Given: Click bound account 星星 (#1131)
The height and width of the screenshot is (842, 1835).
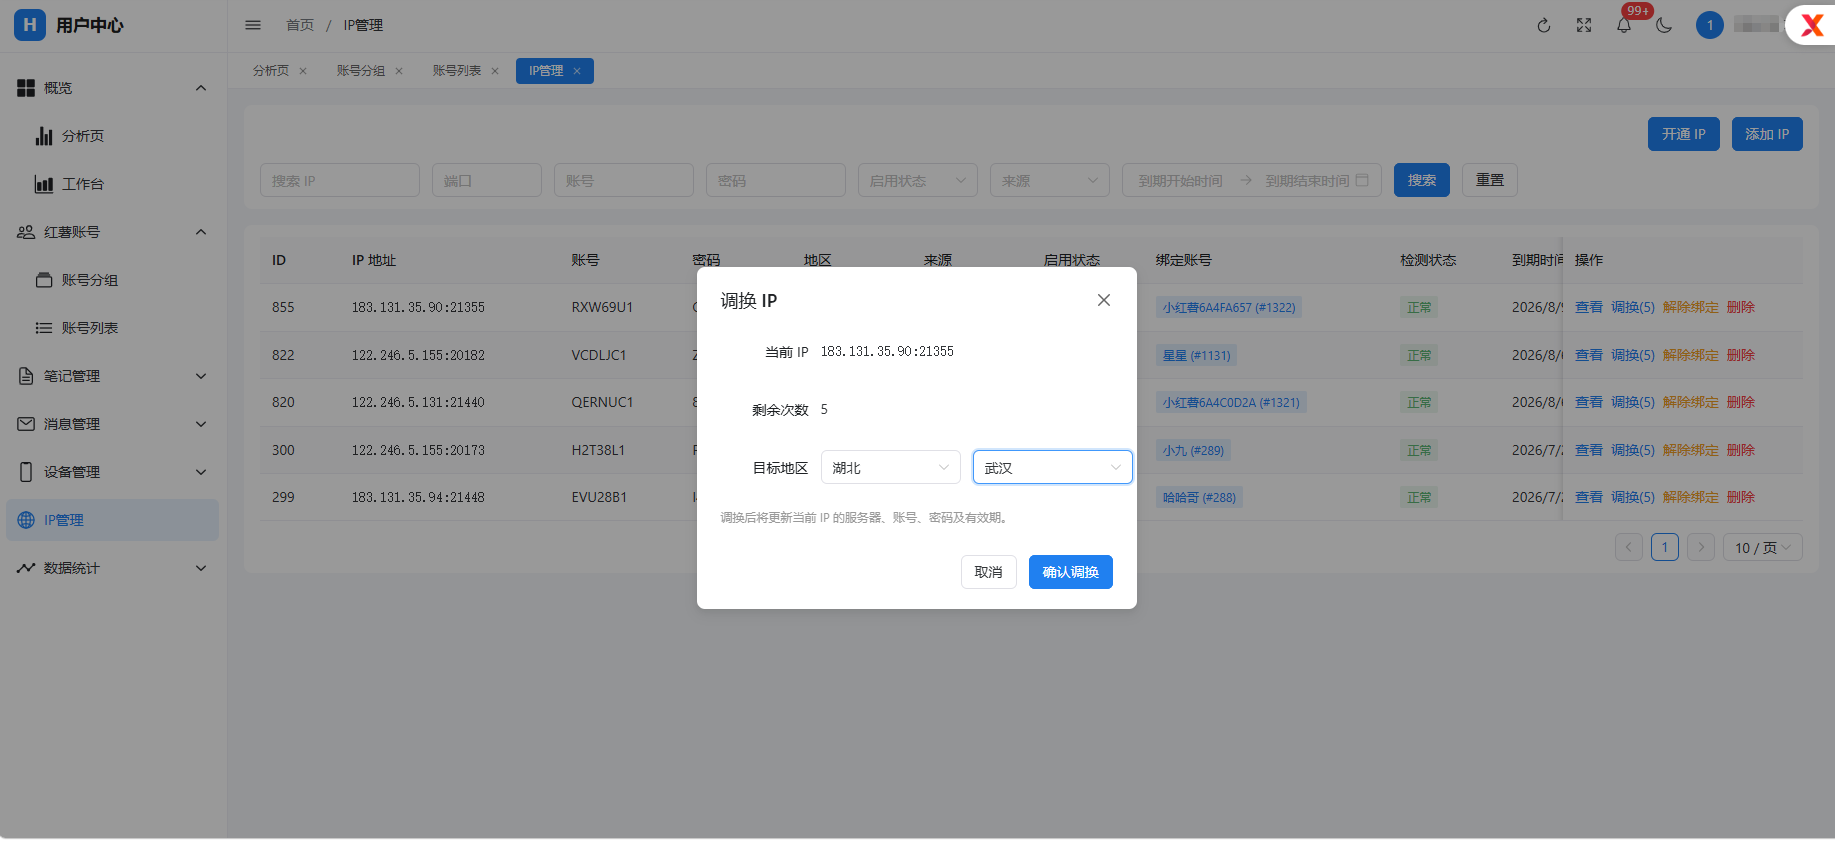Looking at the screenshot, I should [x=1196, y=355].
